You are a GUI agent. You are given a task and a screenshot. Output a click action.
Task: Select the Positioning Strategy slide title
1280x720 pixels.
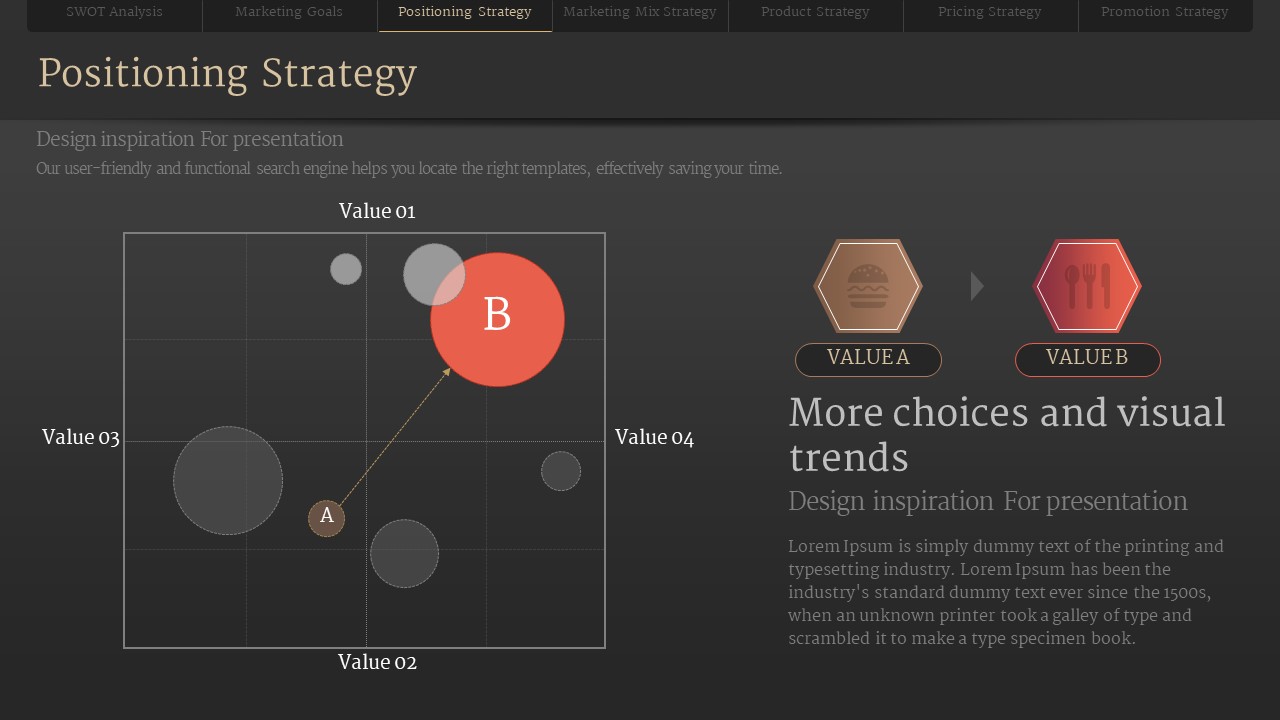227,74
